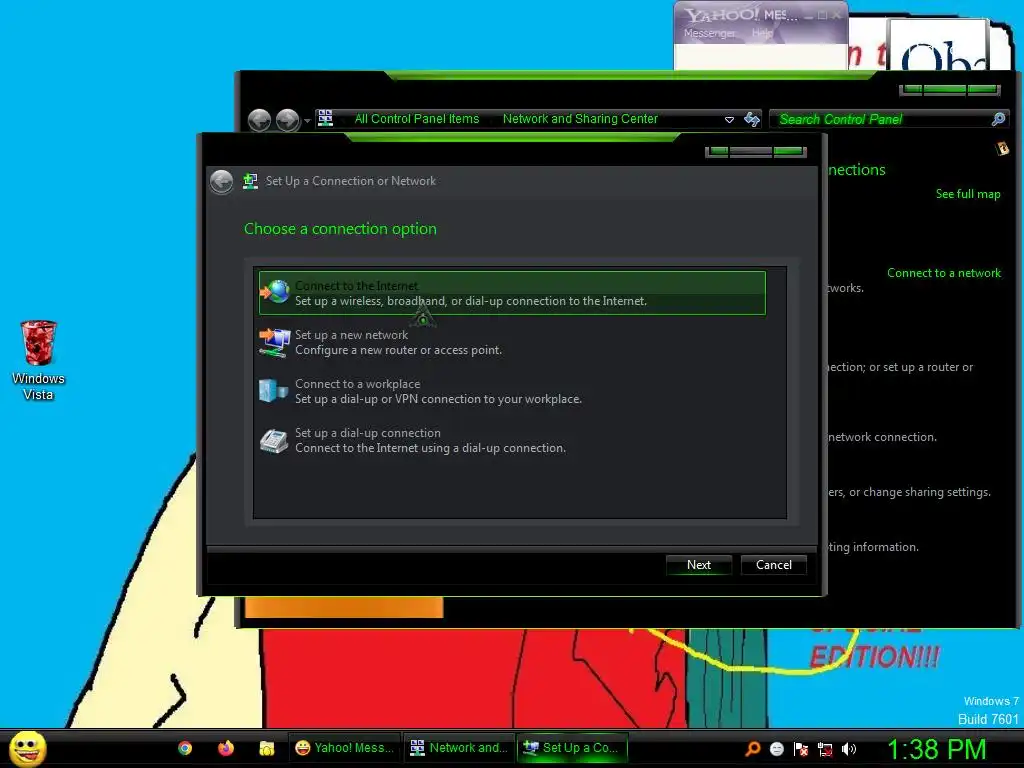The width and height of the screenshot is (1024, 768).
Task: Open the Messenger menu in Yahoo! Messenger window
Action: [x=709, y=33]
